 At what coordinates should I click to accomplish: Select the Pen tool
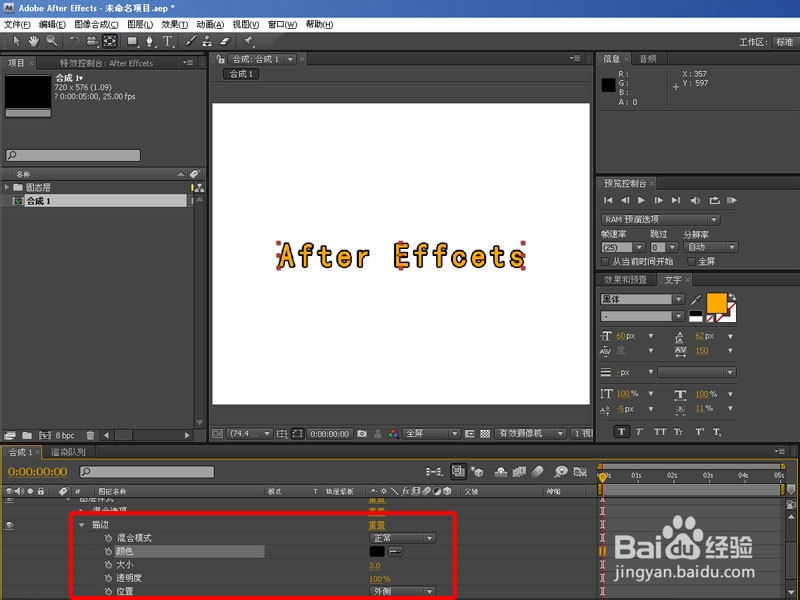click(149, 41)
